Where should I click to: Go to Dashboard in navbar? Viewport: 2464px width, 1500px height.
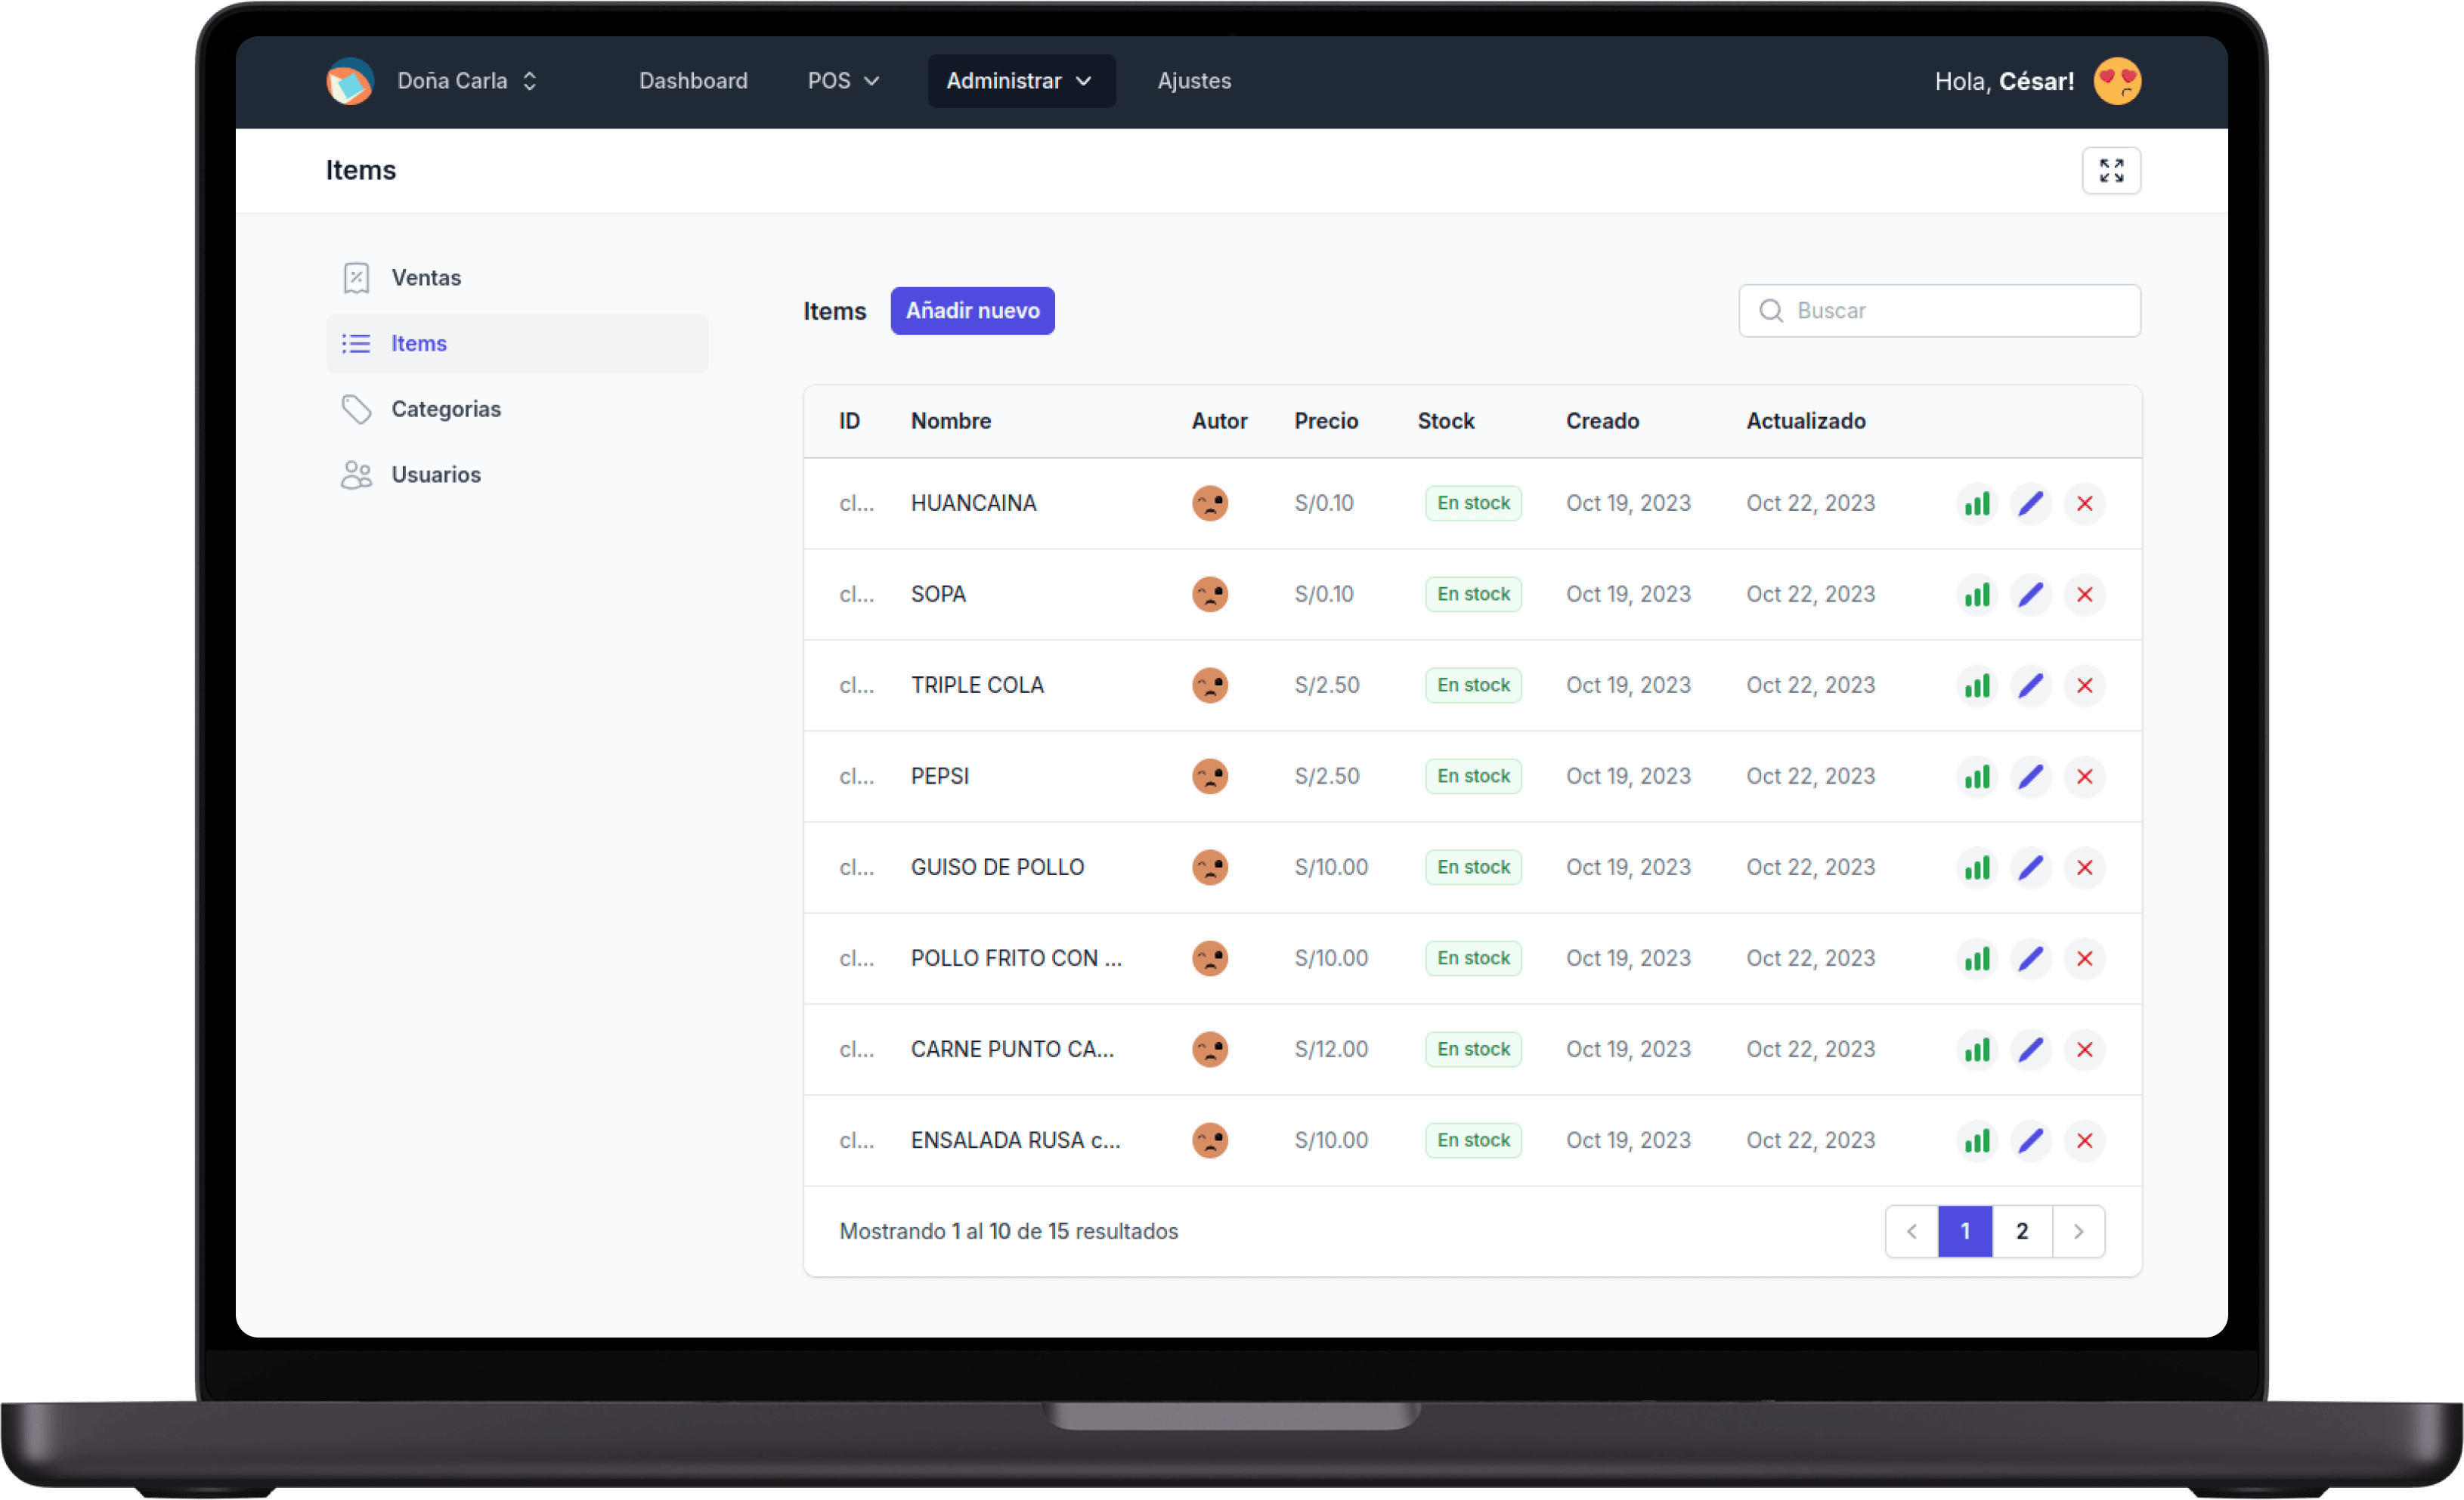pyautogui.click(x=693, y=81)
